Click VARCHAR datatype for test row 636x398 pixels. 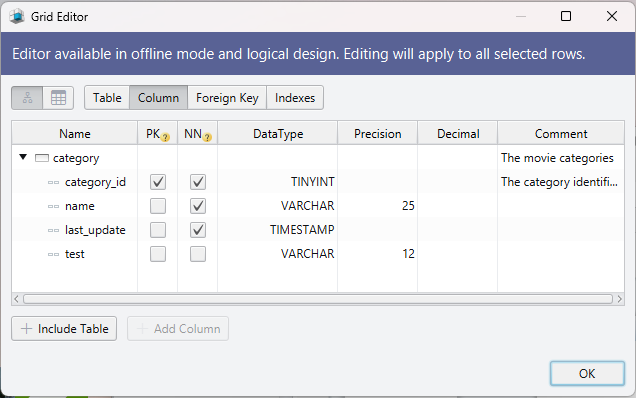pos(307,254)
